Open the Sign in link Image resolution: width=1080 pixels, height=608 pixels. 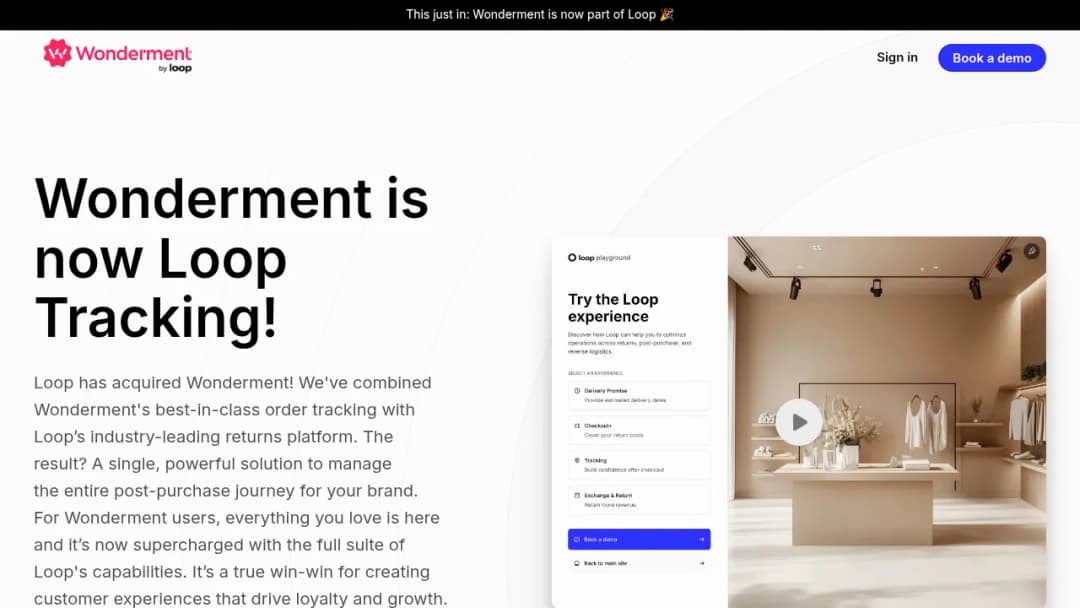tap(897, 58)
